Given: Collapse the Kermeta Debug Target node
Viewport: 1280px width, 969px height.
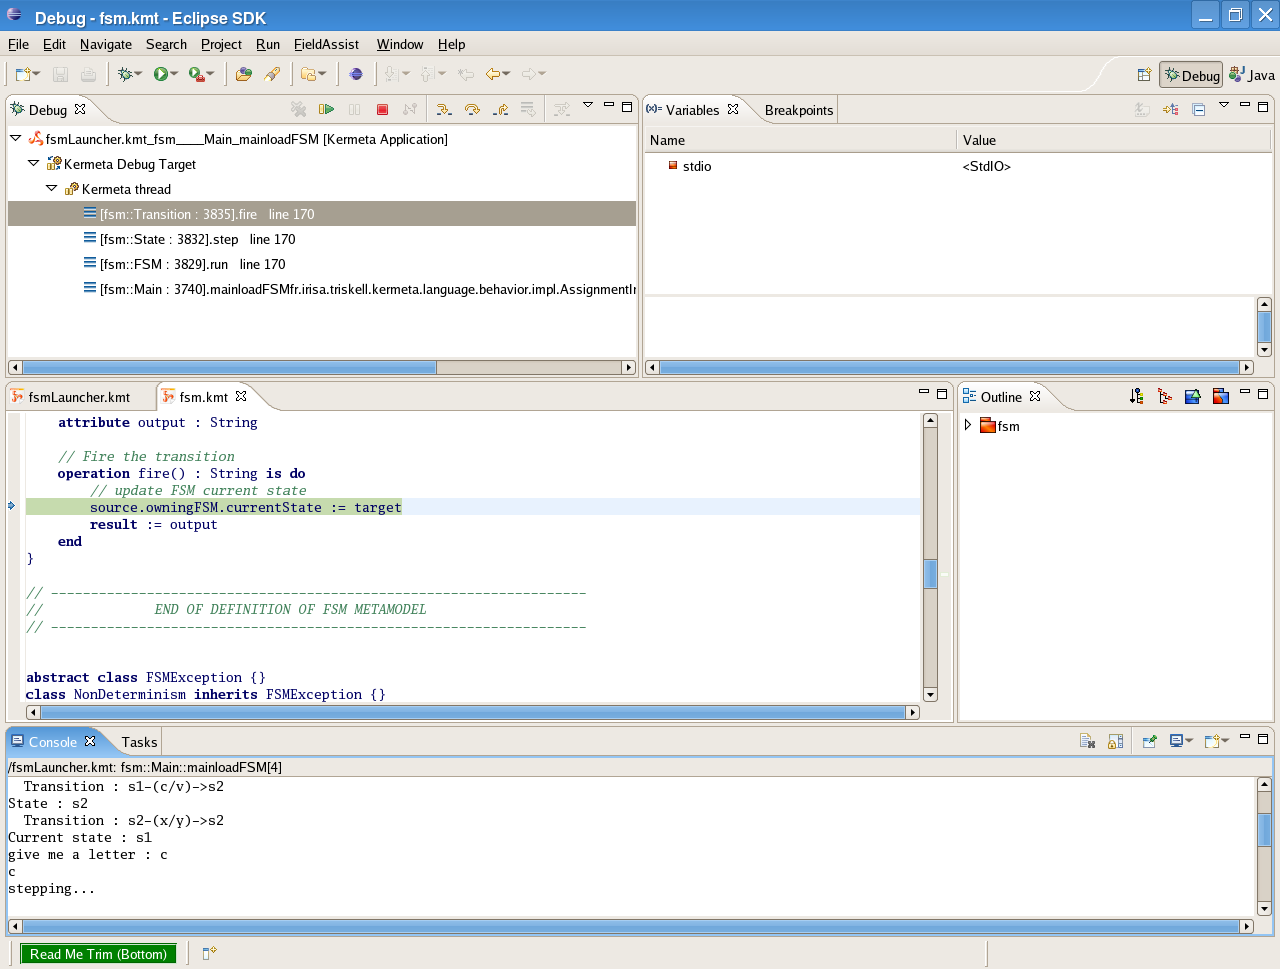Looking at the screenshot, I should [x=34, y=163].
